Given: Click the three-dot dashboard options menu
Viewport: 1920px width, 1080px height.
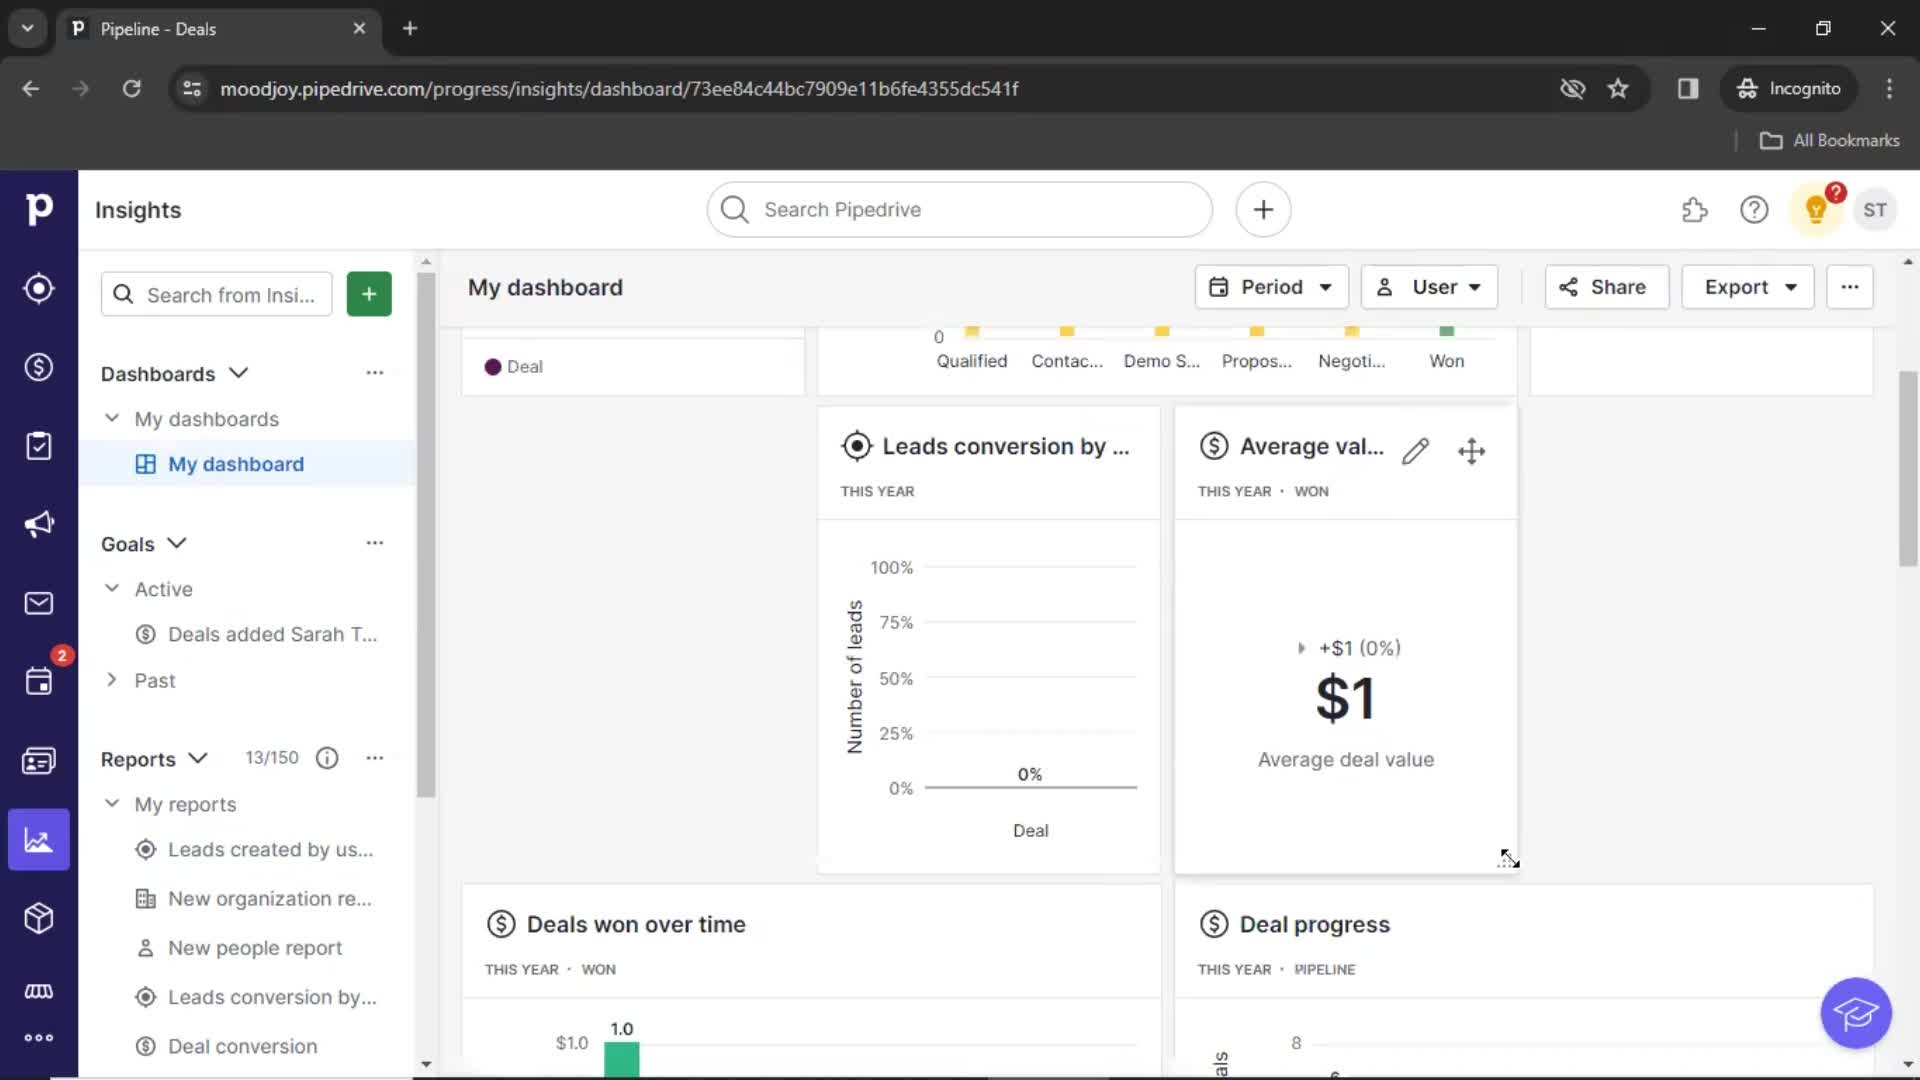Looking at the screenshot, I should point(1849,286).
